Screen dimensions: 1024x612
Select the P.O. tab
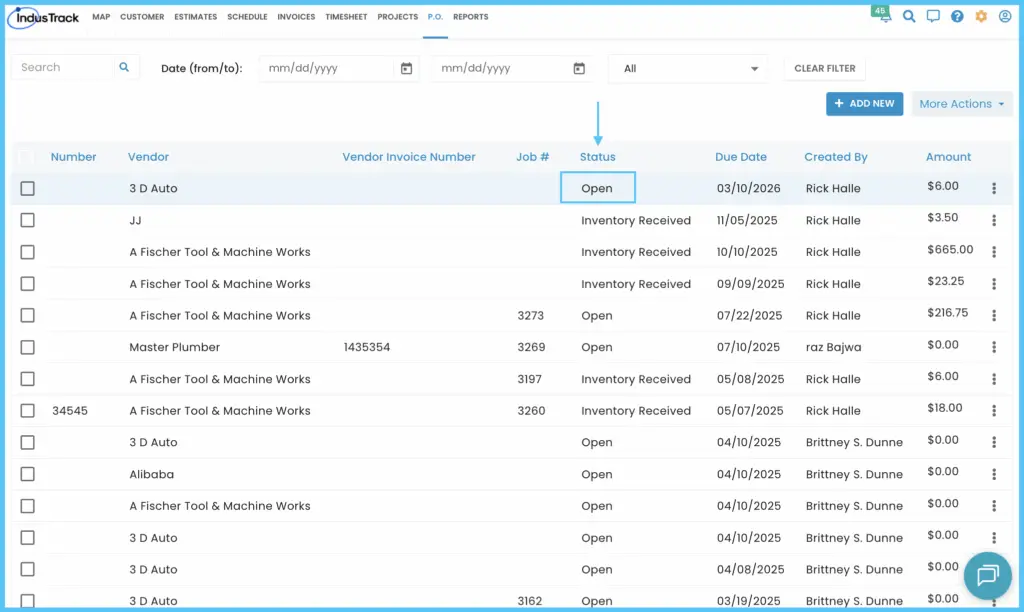click(x=435, y=17)
